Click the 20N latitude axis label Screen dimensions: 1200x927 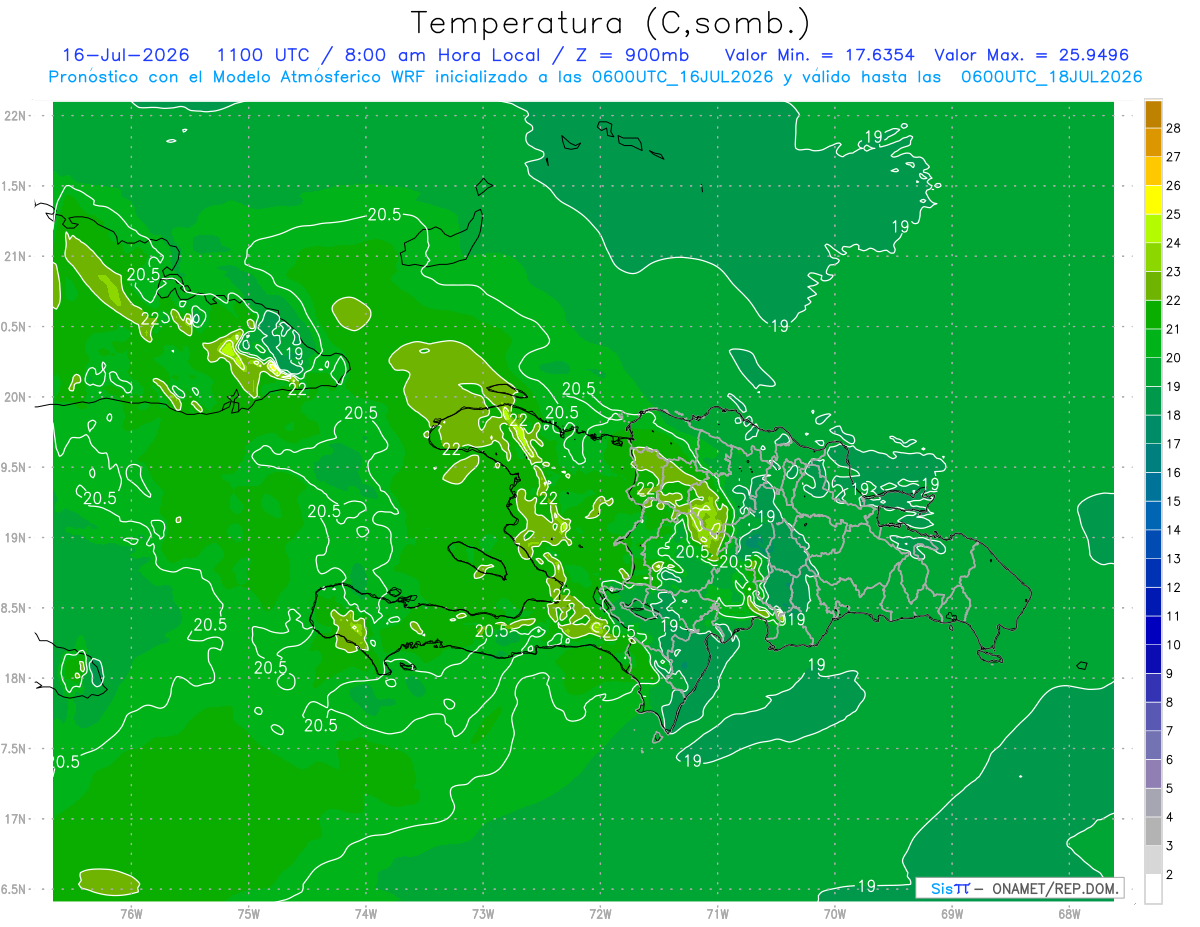pos(16,397)
